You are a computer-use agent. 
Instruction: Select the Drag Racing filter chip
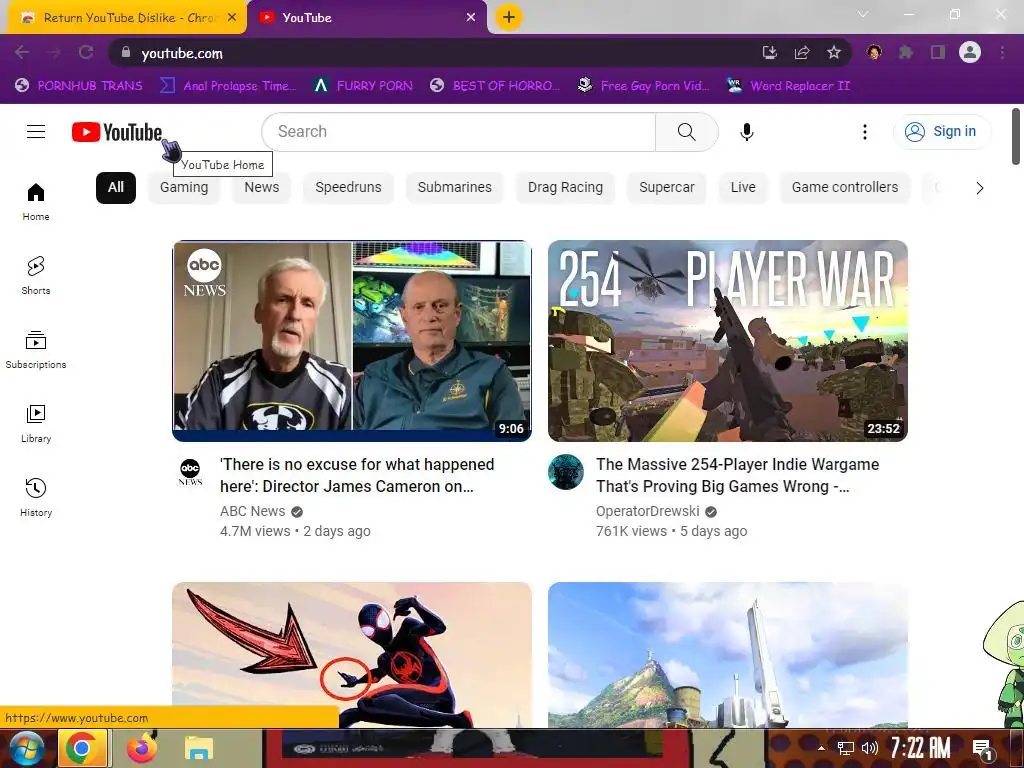(x=565, y=187)
